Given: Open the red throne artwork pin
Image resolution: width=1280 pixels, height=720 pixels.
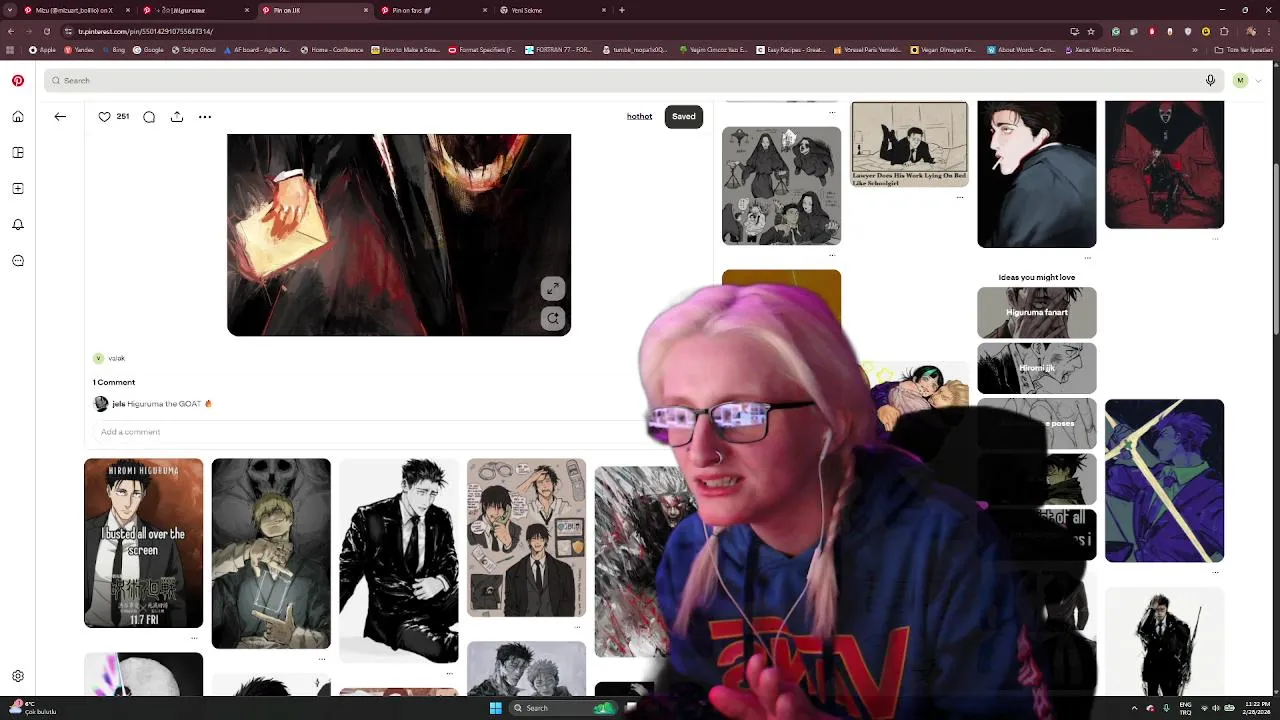Looking at the screenshot, I should (x=1164, y=165).
